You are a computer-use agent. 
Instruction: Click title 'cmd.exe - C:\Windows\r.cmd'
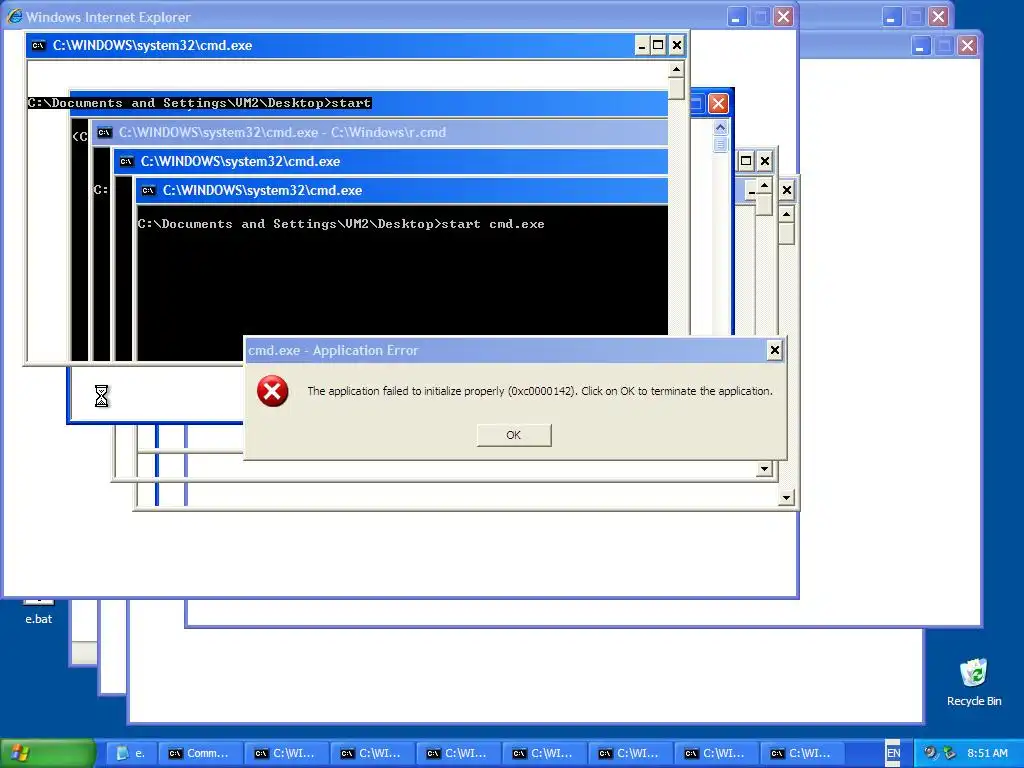(283, 133)
